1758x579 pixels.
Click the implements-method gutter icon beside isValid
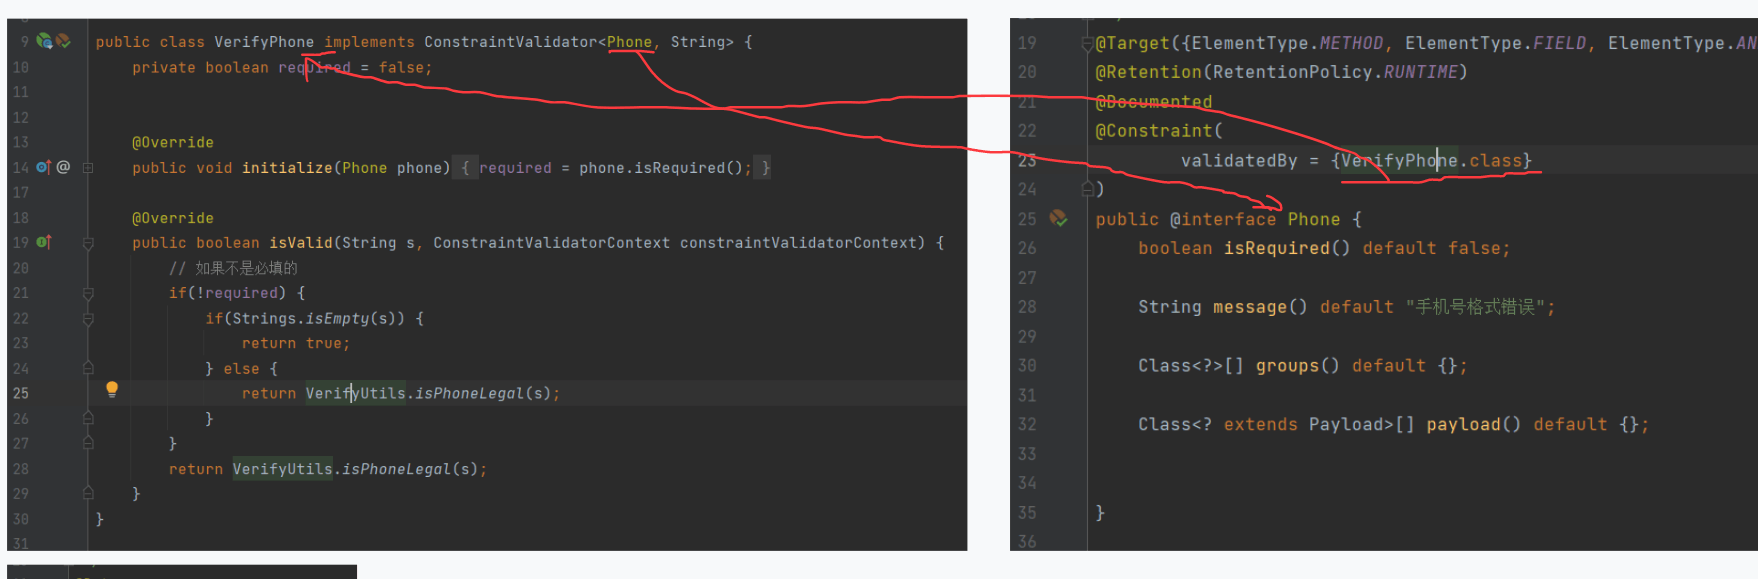click(x=43, y=242)
